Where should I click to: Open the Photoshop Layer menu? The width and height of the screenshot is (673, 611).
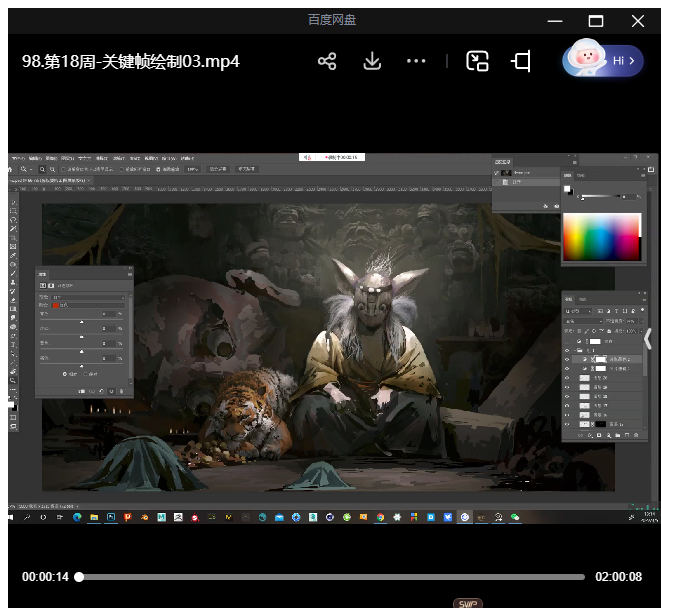[68, 158]
